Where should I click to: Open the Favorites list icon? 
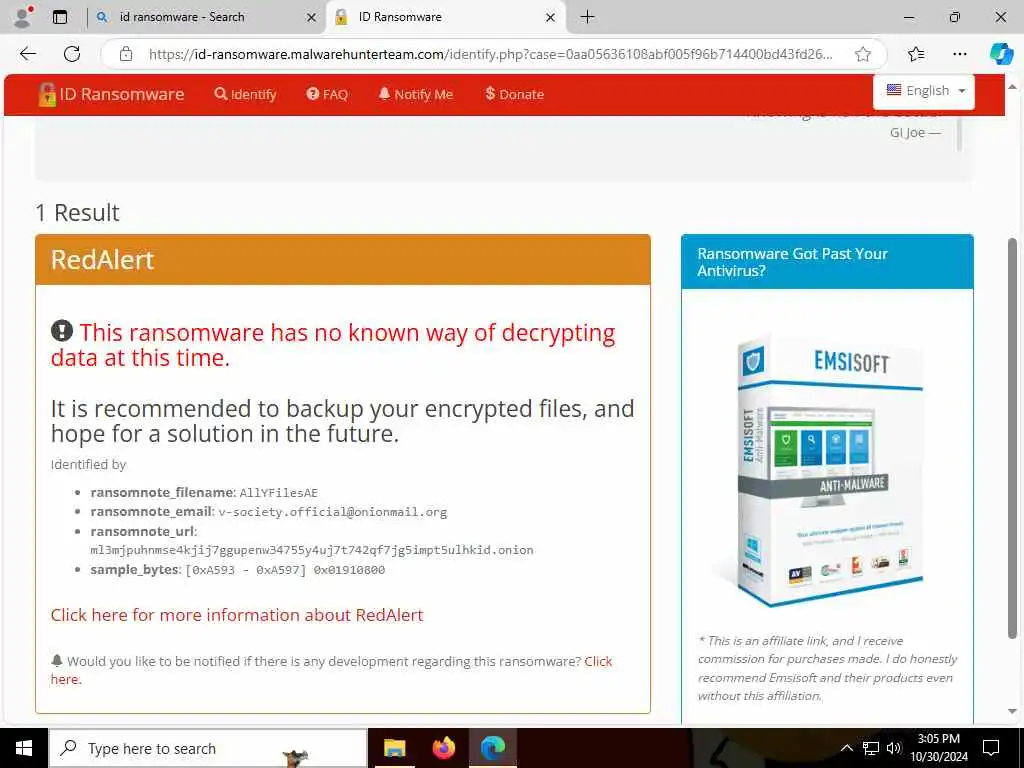(x=916, y=54)
